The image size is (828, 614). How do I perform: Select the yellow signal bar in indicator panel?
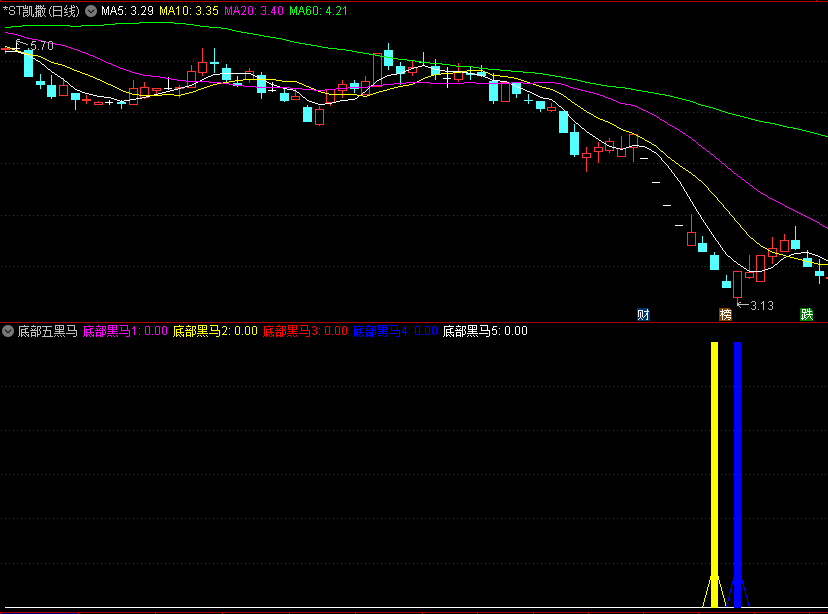(714, 474)
